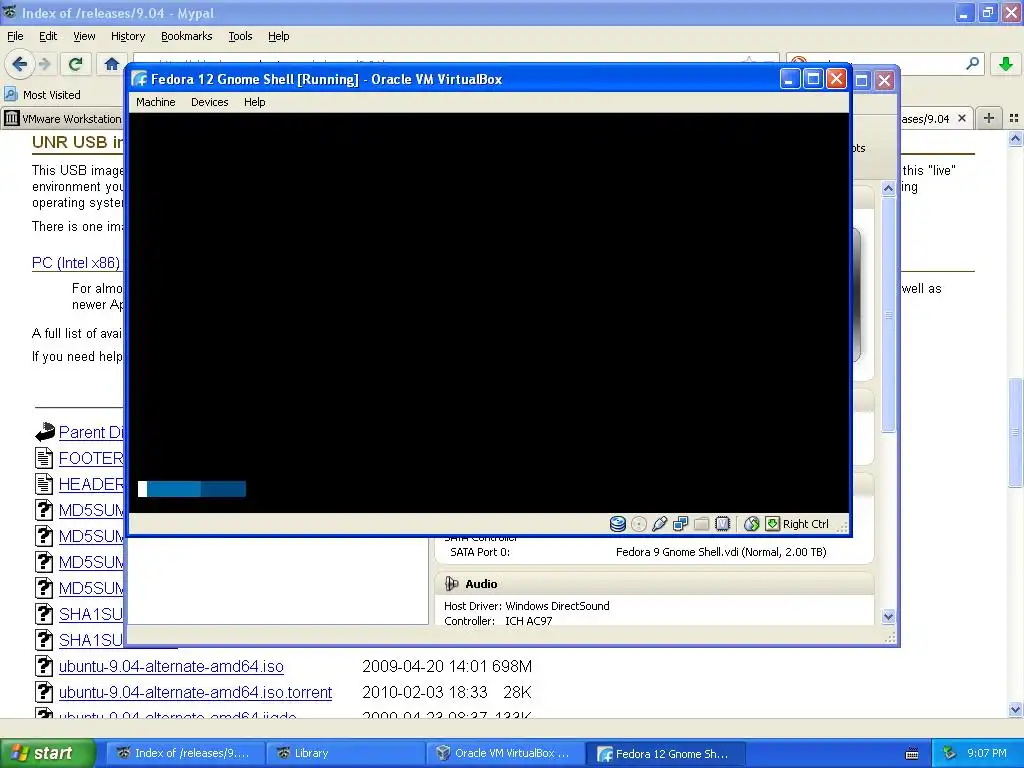Open ubuntu-9.04-alternate-amd64.iso link
The width and height of the screenshot is (1024, 768).
pos(171,666)
